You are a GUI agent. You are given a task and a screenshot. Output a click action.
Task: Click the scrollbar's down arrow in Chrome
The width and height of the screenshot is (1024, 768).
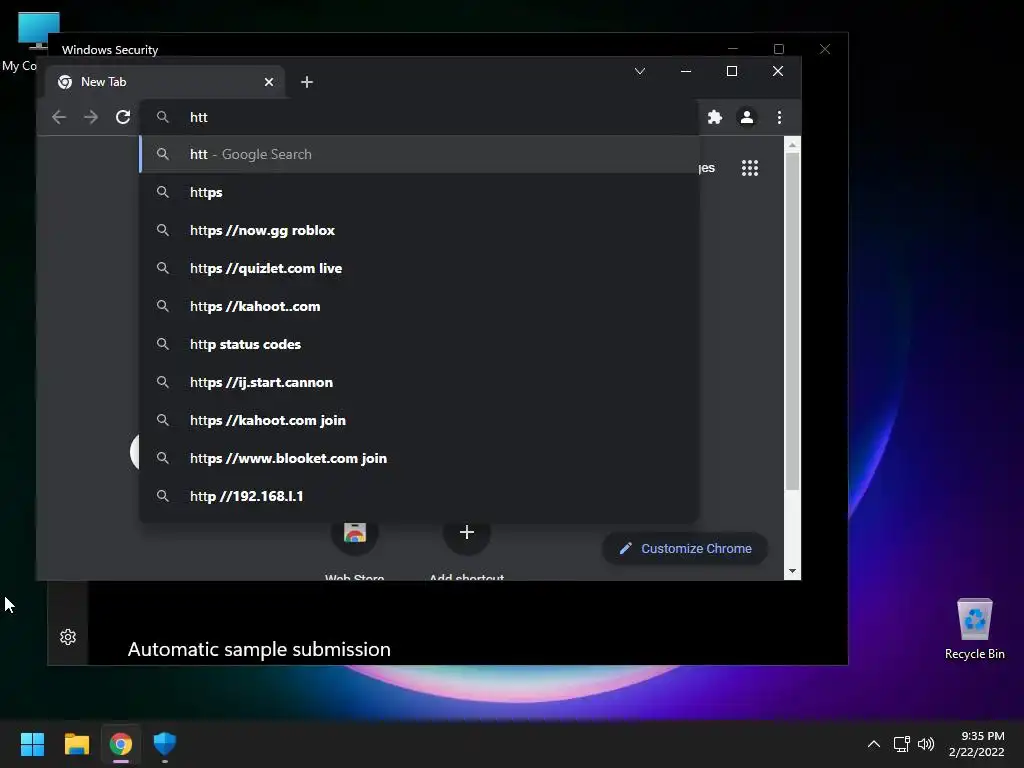pos(792,571)
